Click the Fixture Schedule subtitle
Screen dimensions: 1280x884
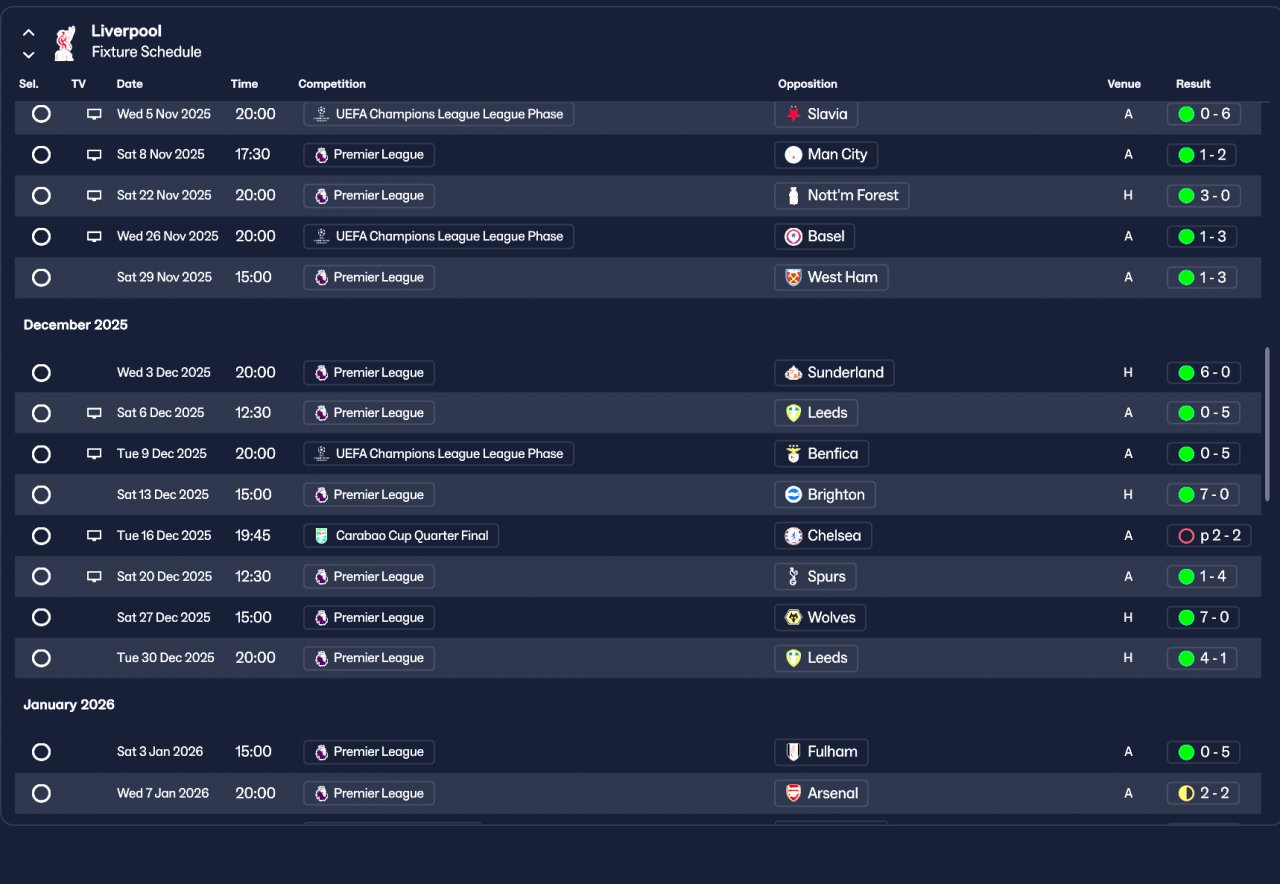146,52
